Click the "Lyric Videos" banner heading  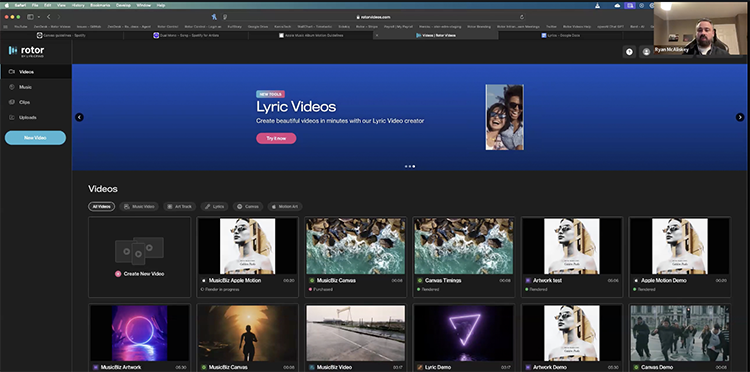tap(296, 107)
